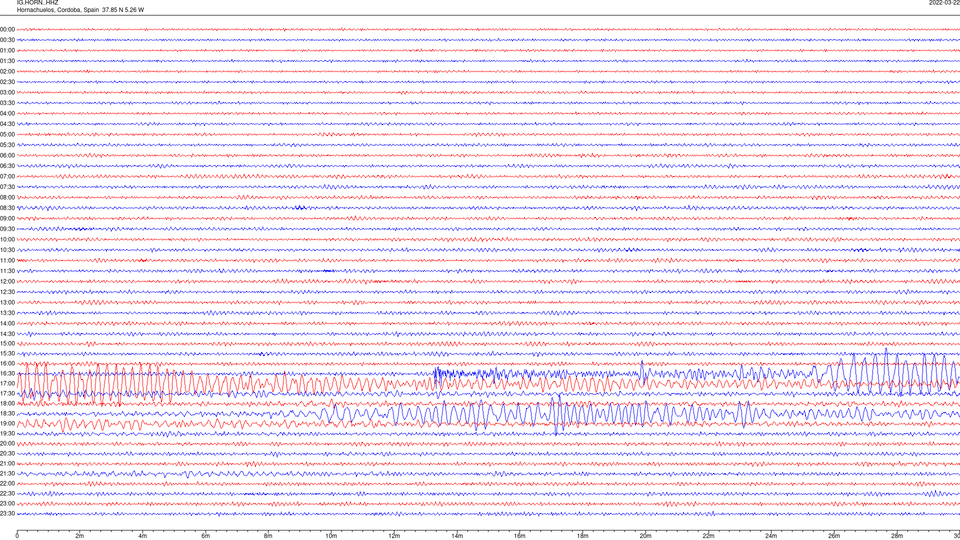960x540 pixels.
Task: Select the 08:30 trace time label
Action: pyautogui.click(x=7, y=208)
